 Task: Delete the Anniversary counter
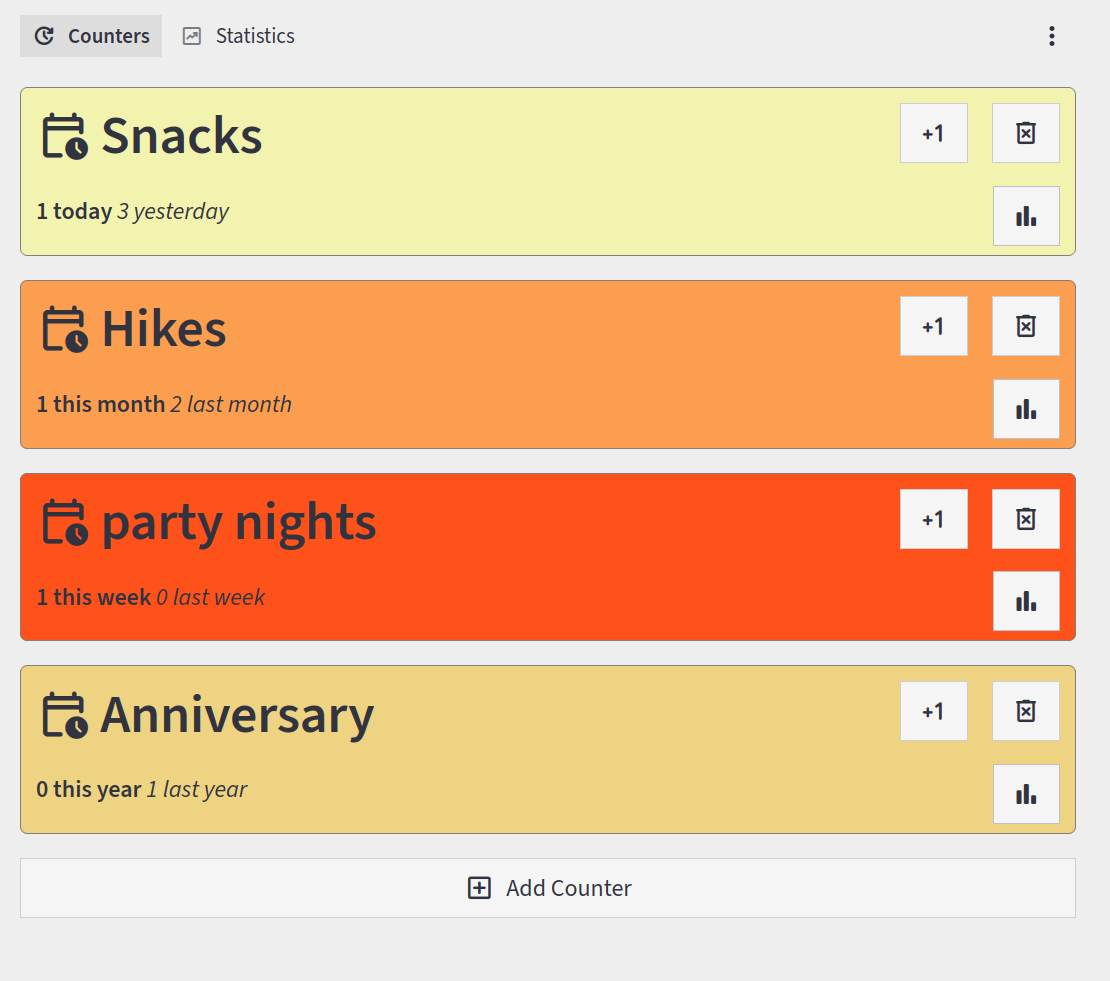click(1025, 711)
